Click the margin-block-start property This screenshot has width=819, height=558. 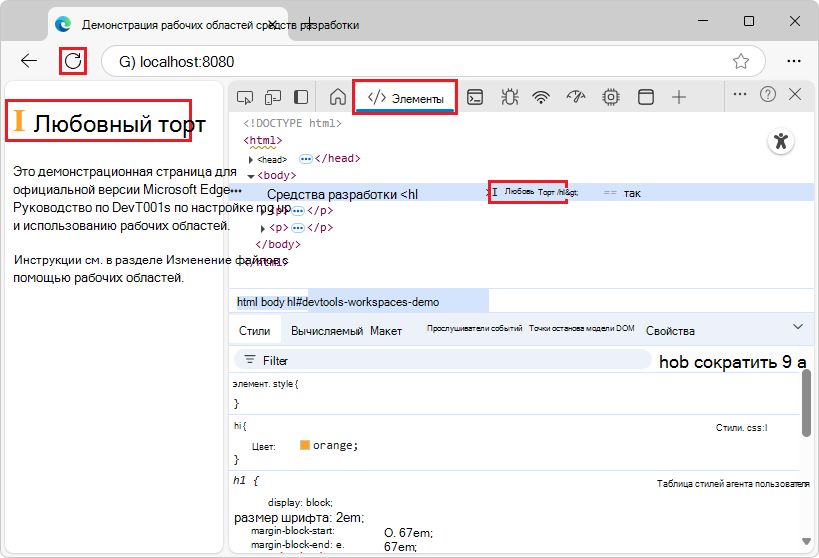(x=292, y=531)
